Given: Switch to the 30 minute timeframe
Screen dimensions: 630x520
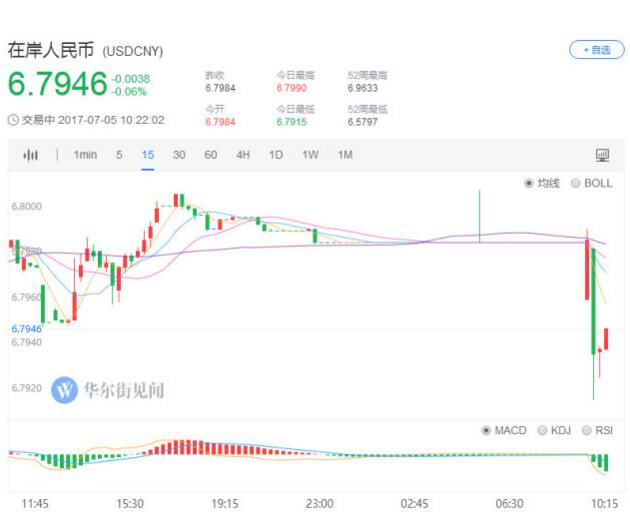Looking at the screenshot, I should 179,155.
